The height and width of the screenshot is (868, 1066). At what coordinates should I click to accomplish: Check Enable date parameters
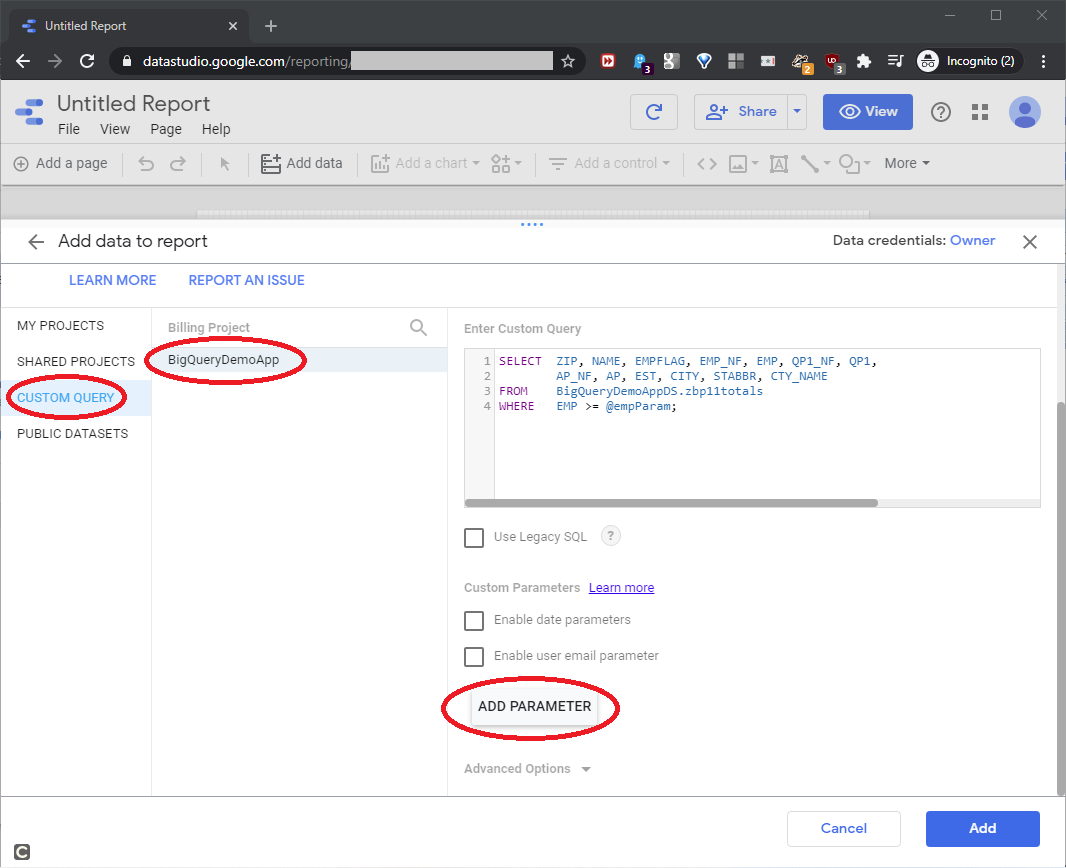pyautogui.click(x=474, y=620)
